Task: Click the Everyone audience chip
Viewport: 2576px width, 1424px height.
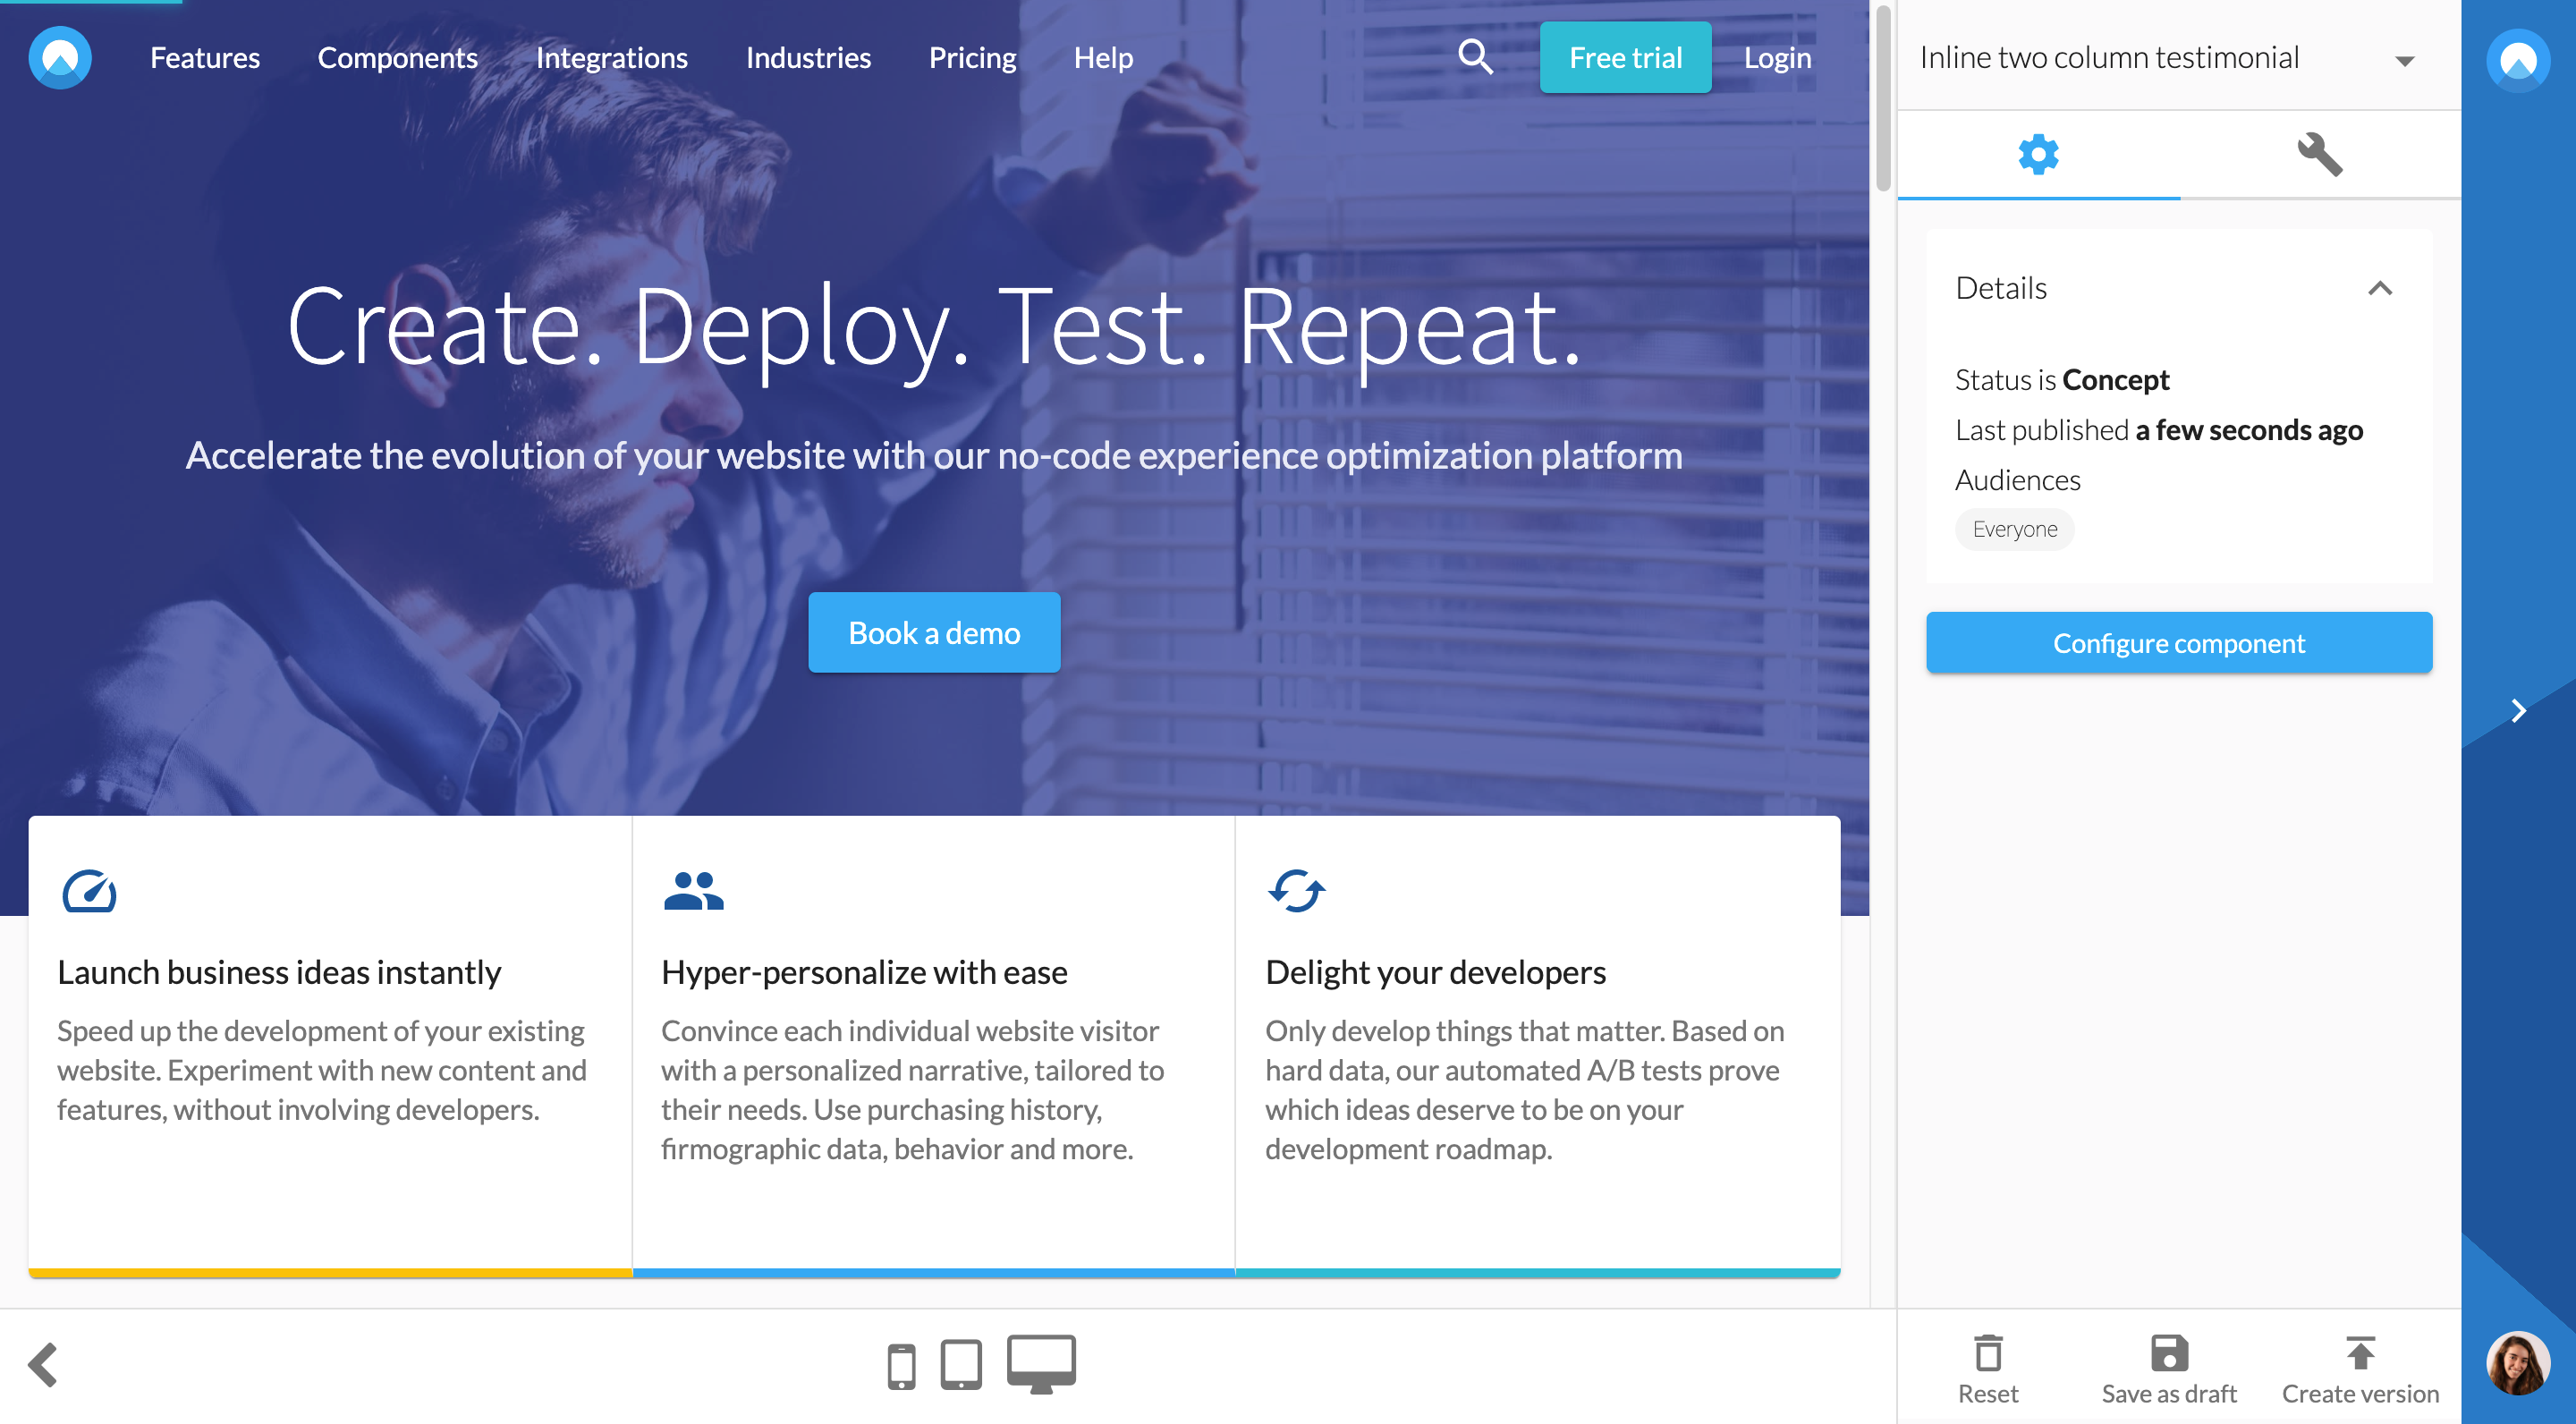Action: [2014, 529]
